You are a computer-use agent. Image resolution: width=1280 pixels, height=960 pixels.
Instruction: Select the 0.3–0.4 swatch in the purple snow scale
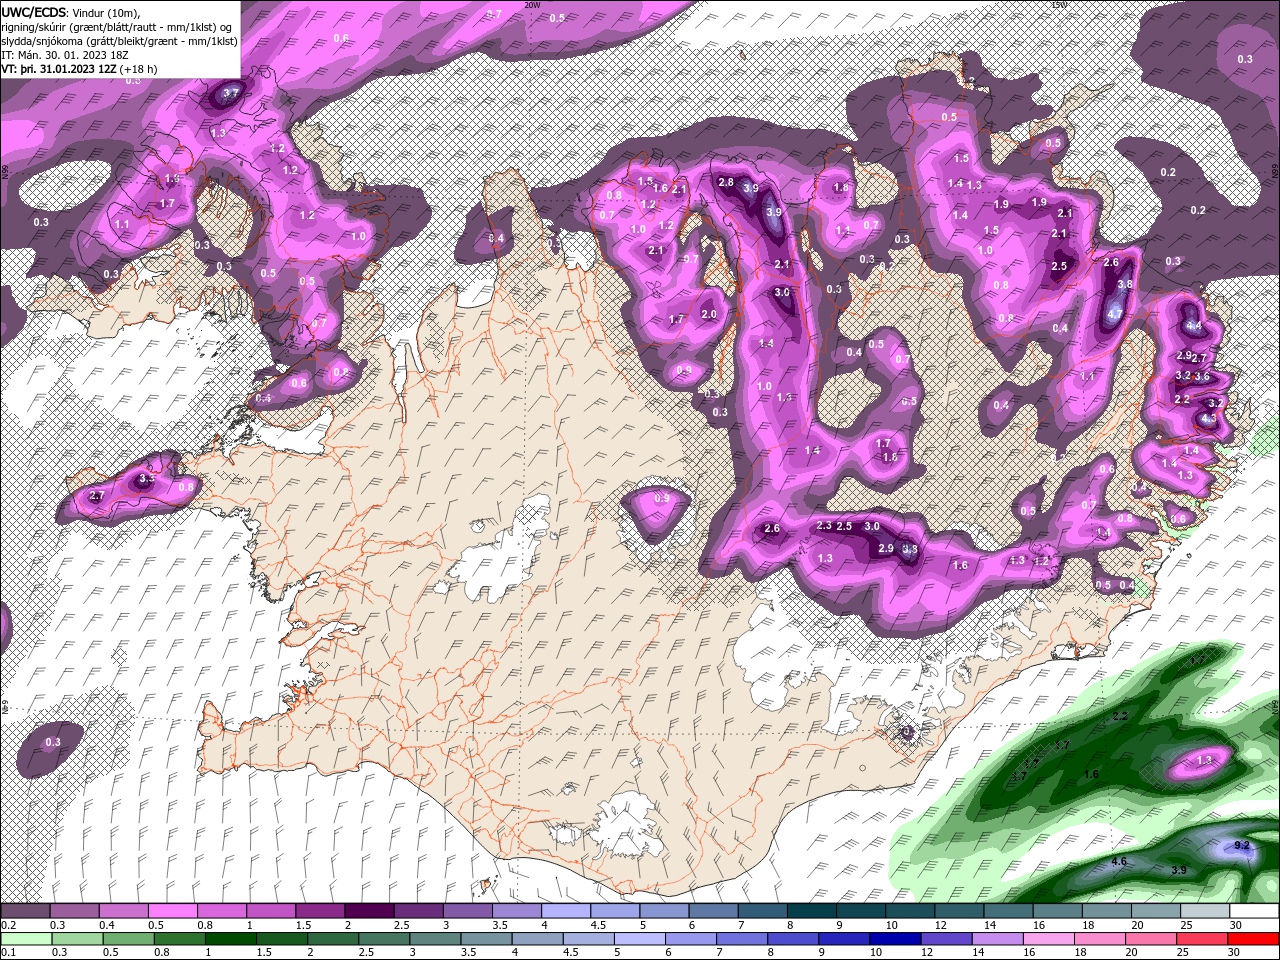pos(75,912)
